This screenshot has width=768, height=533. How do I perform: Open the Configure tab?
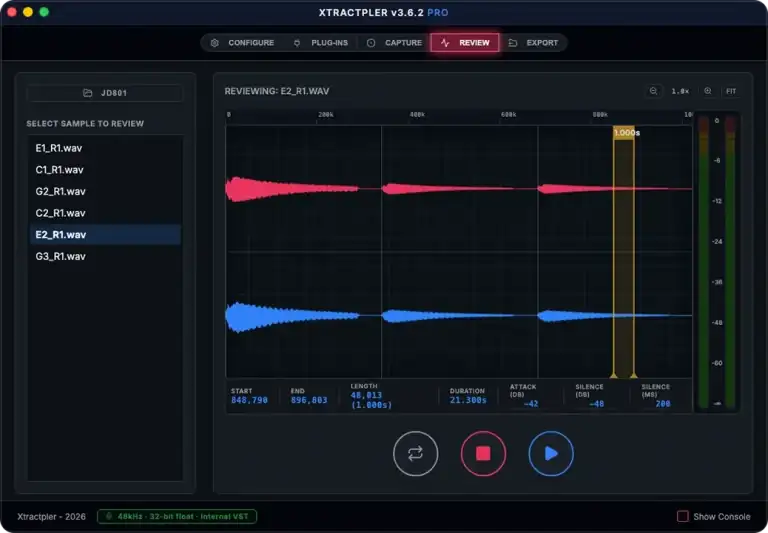pos(242,43)
